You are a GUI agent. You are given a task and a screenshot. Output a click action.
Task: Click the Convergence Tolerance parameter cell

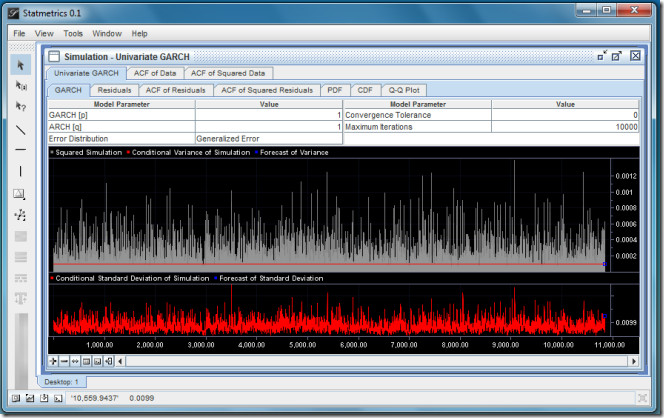[418, 115]
